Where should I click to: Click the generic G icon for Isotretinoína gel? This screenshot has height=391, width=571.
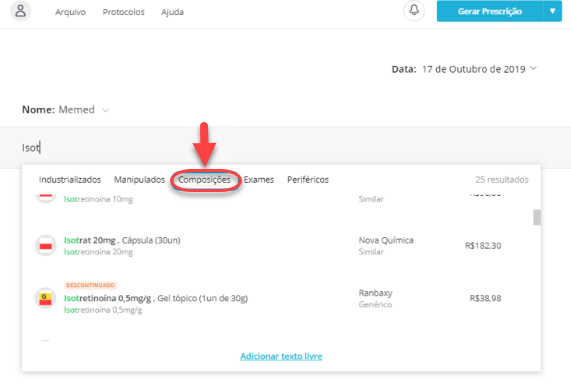[x=46, y=298]
